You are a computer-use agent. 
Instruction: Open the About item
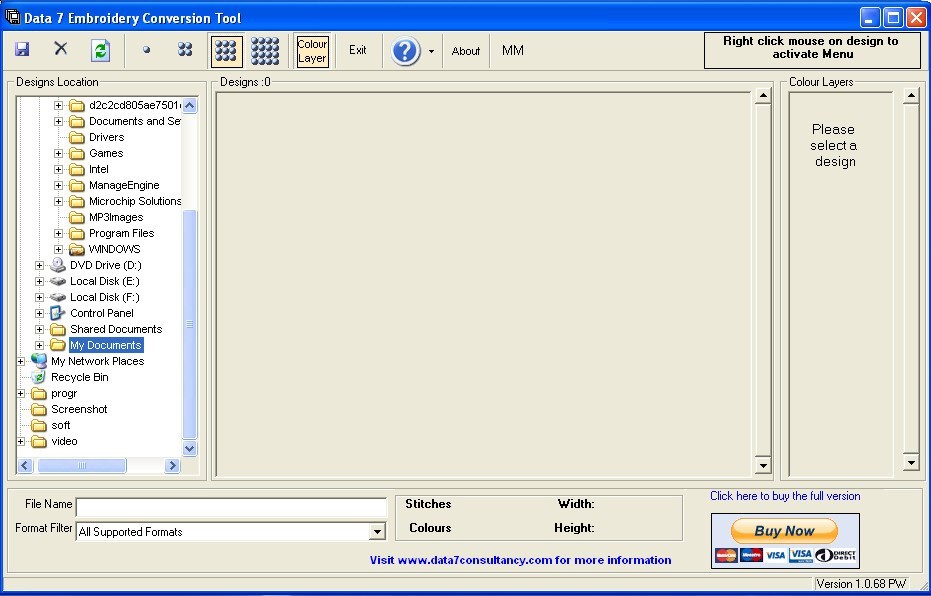[466, 51]
